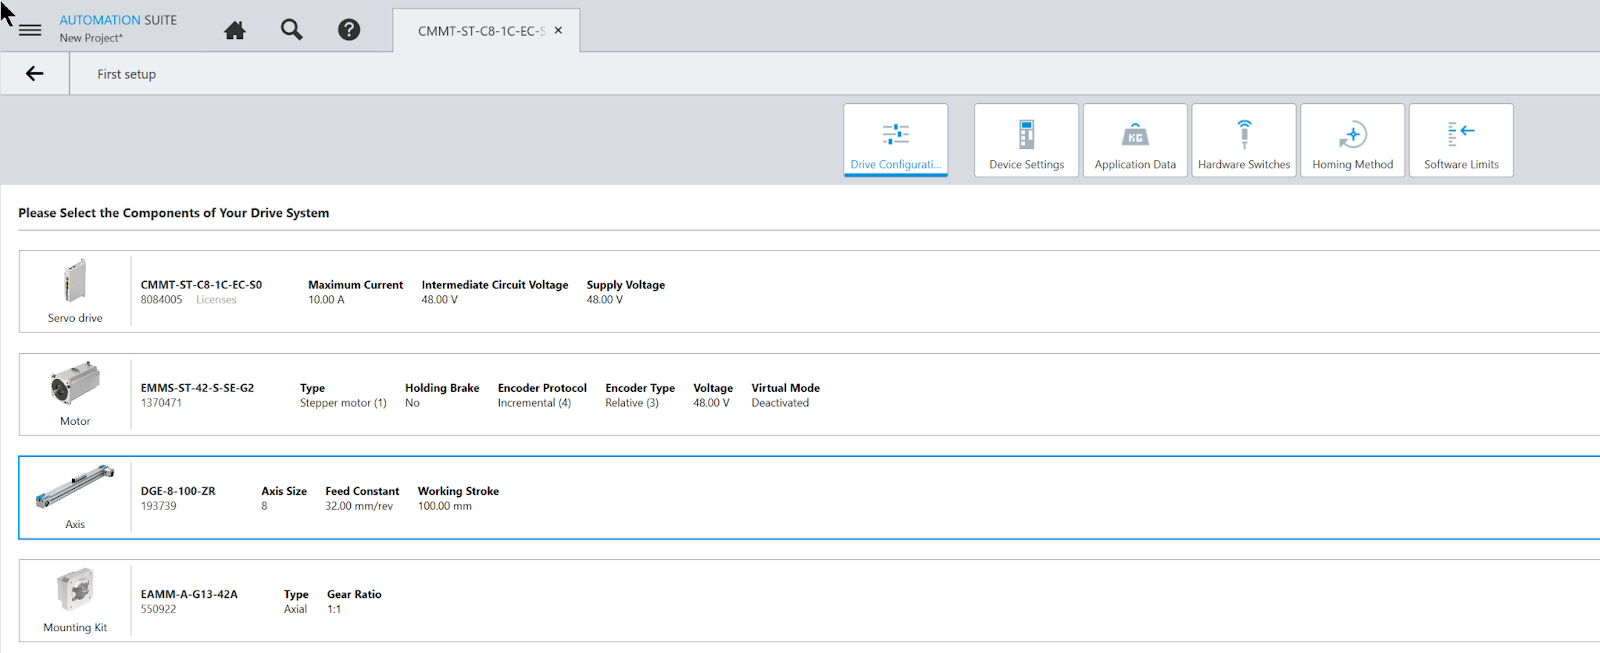1600x653 pixels.
Task: Click the Working Stroke 100.00 mm value
Action: click(444, 506)
